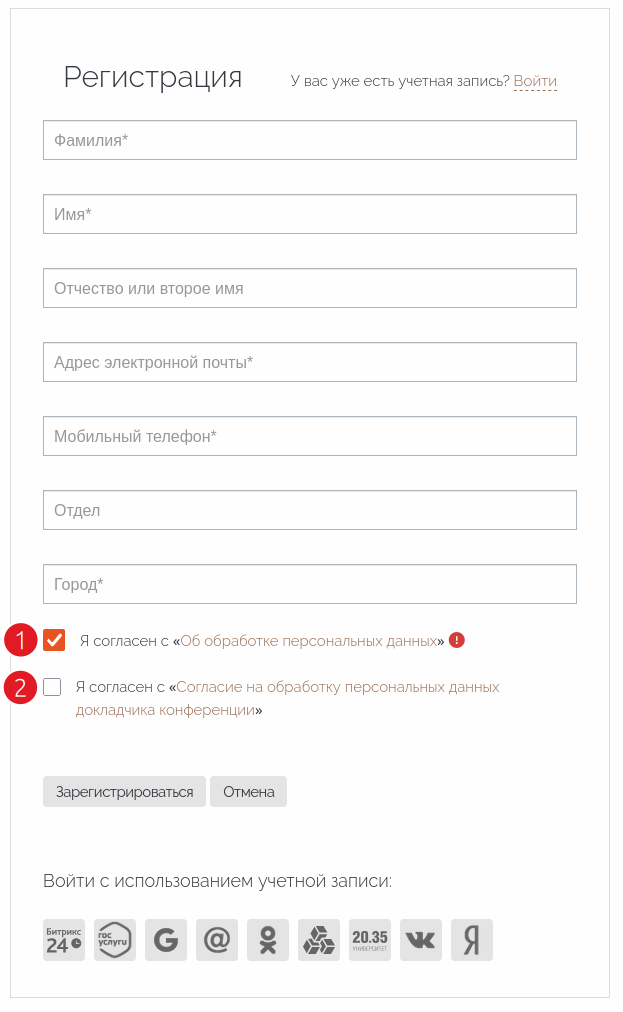This screenshot has height=1012, width=623.
Task: Uncheck personal data processing consent checkbox
Action: coord(54,640)
